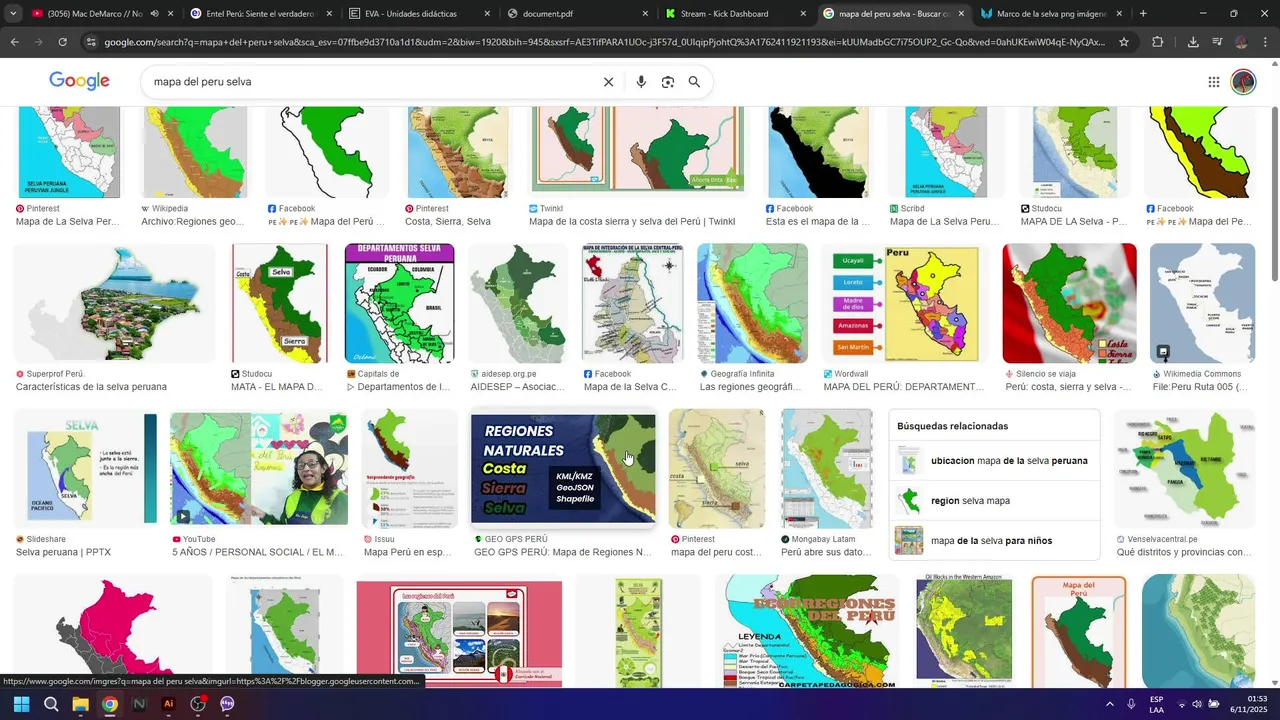Screen dimensions: 1280x720
Task: Open Adobe Illustrator from the taskbar
Action: 168,704
